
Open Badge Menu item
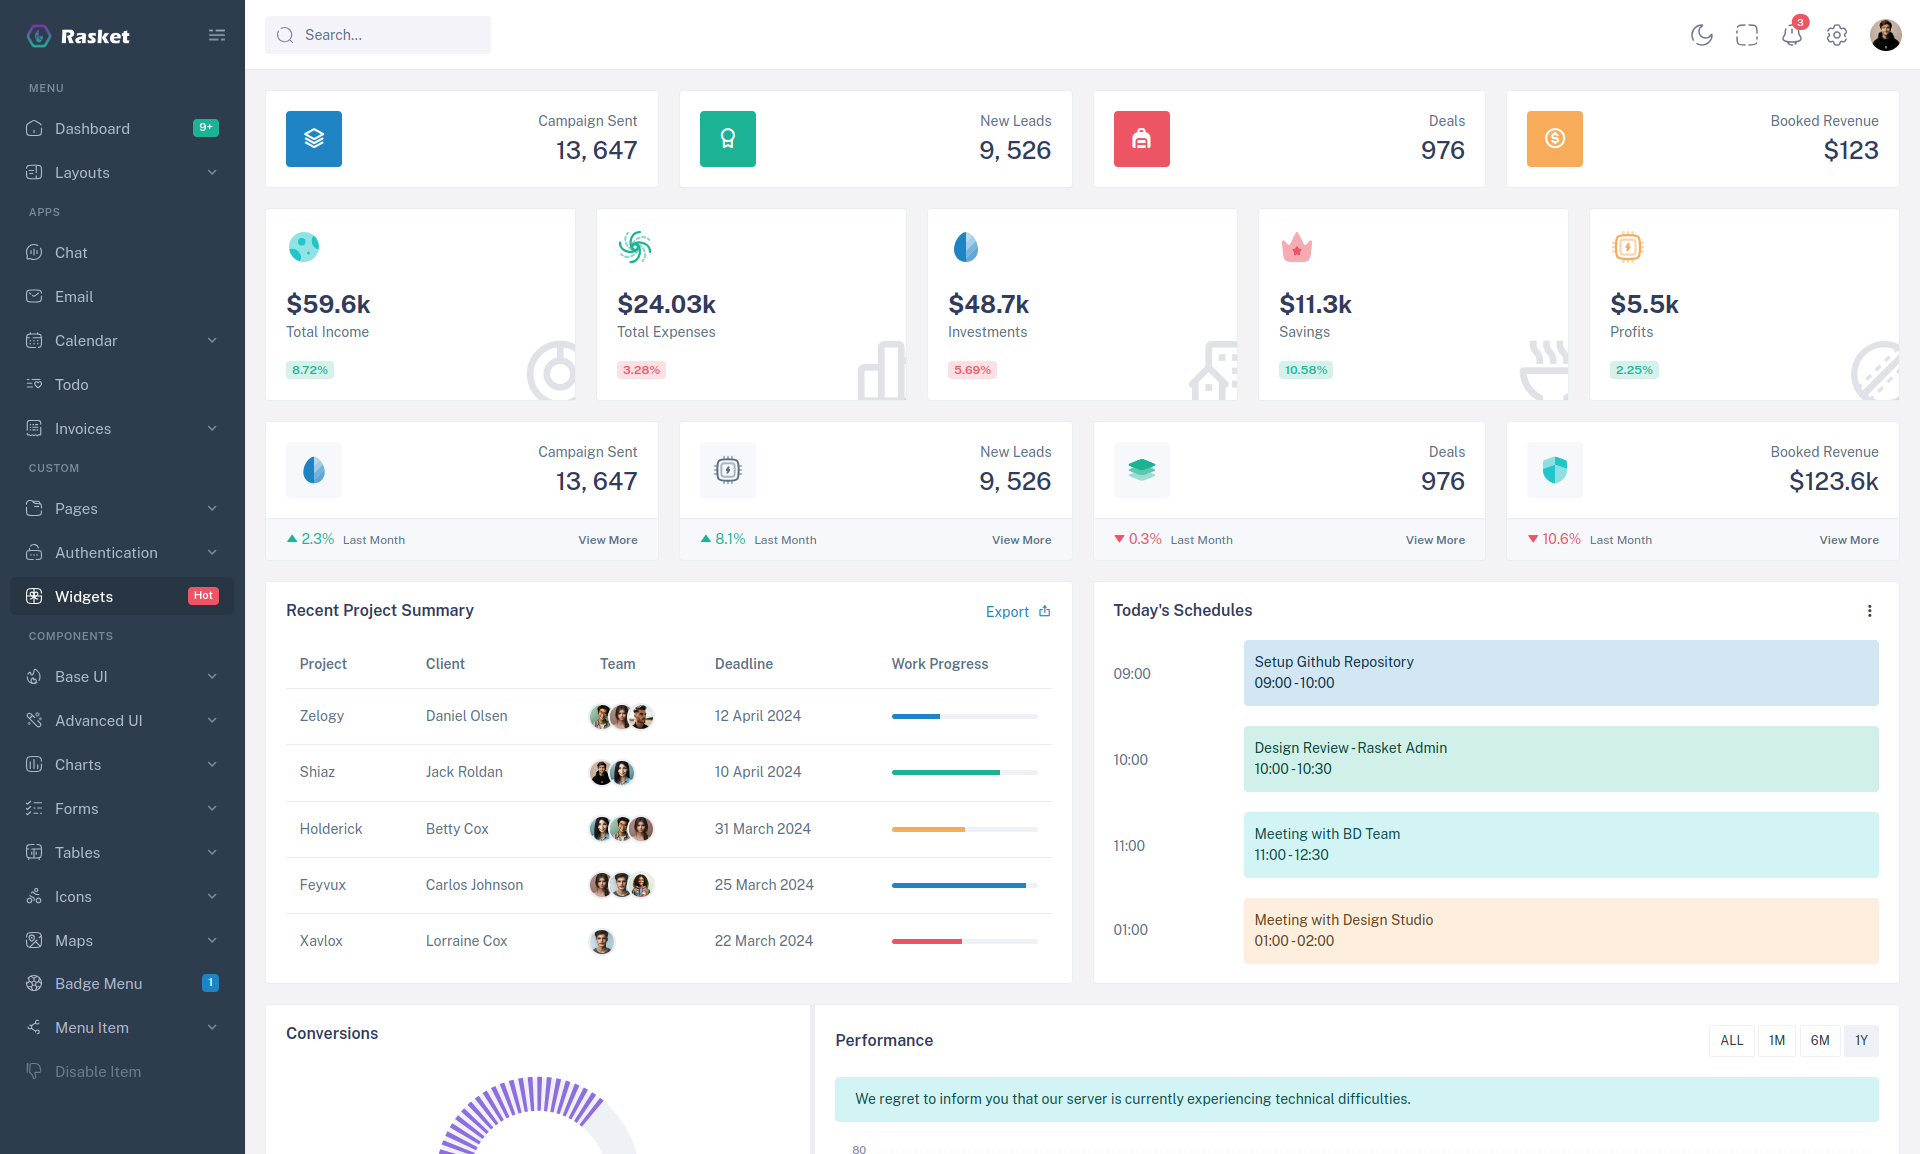pyautogui.click(x=122, y=983)
